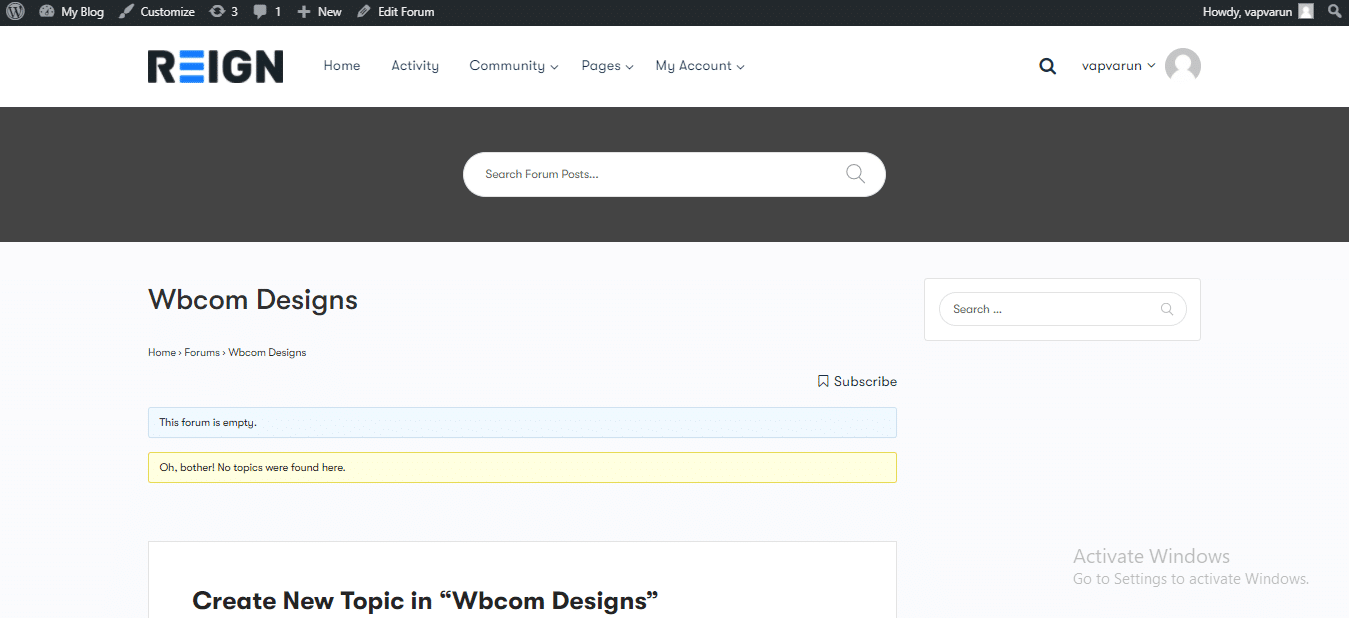Image resolution: width=1349 pixels, height=618 pixels.
Task: Click the Customize admin bar item
Action: click(157, 12)
